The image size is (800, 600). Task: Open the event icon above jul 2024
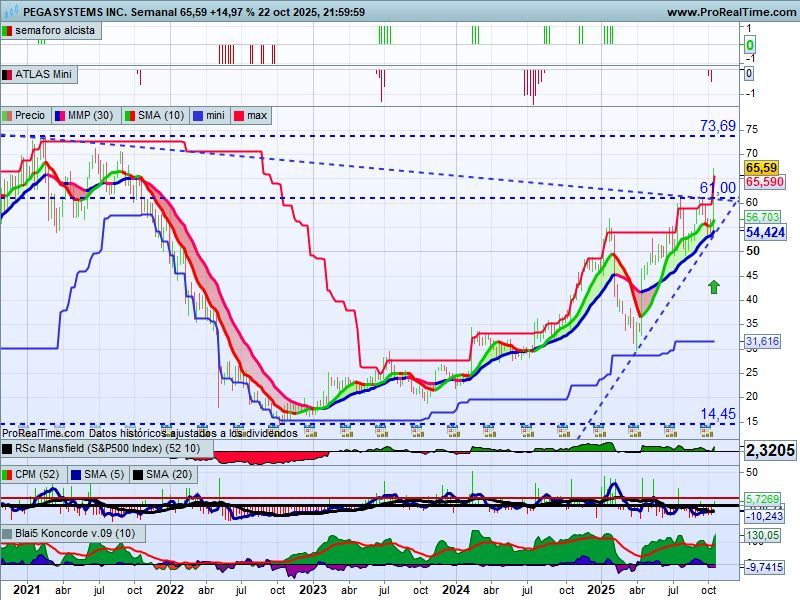point(527,432)
